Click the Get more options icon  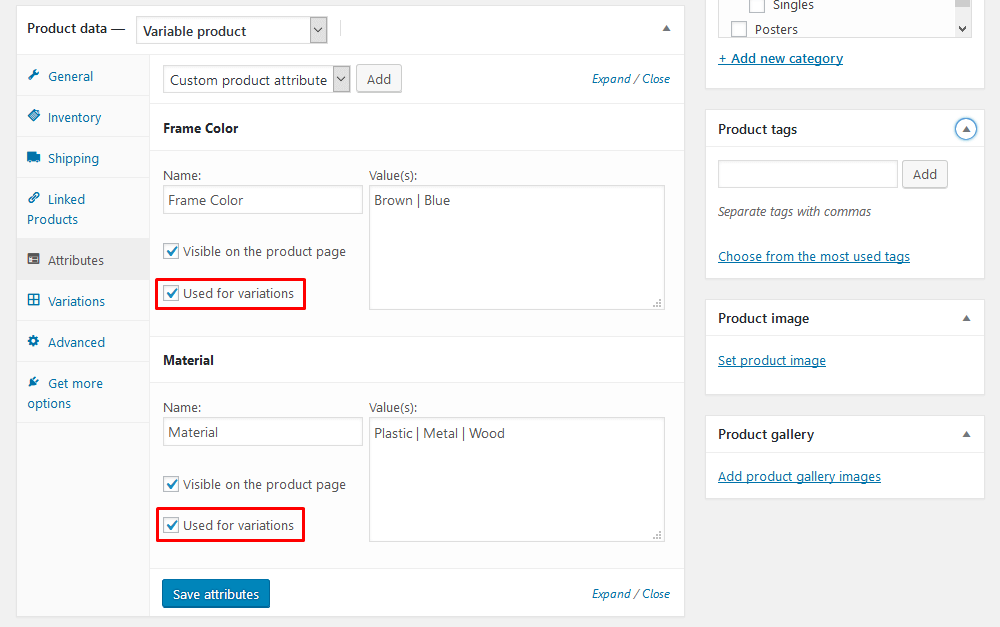coord(37,382)
